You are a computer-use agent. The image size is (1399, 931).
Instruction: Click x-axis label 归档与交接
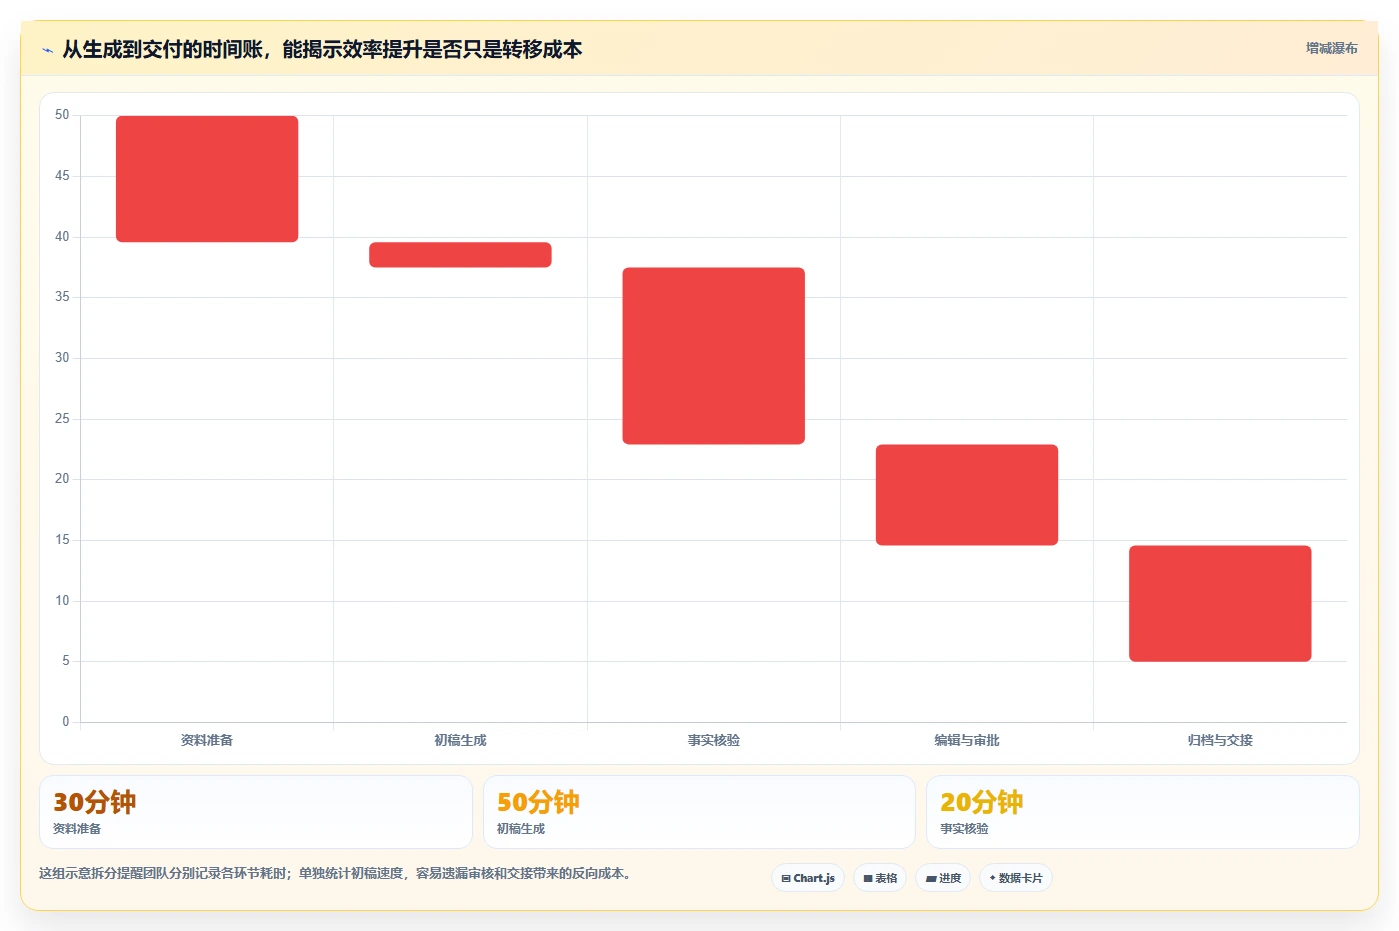pyautogui.click(x=1220, y=740)
